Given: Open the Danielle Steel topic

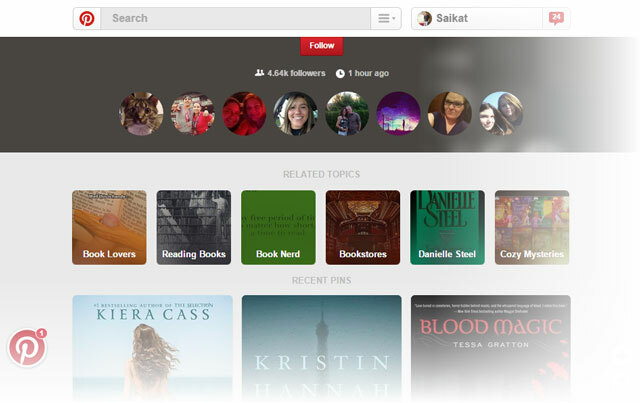Looking at the screenshot, I should click(447, 227).
